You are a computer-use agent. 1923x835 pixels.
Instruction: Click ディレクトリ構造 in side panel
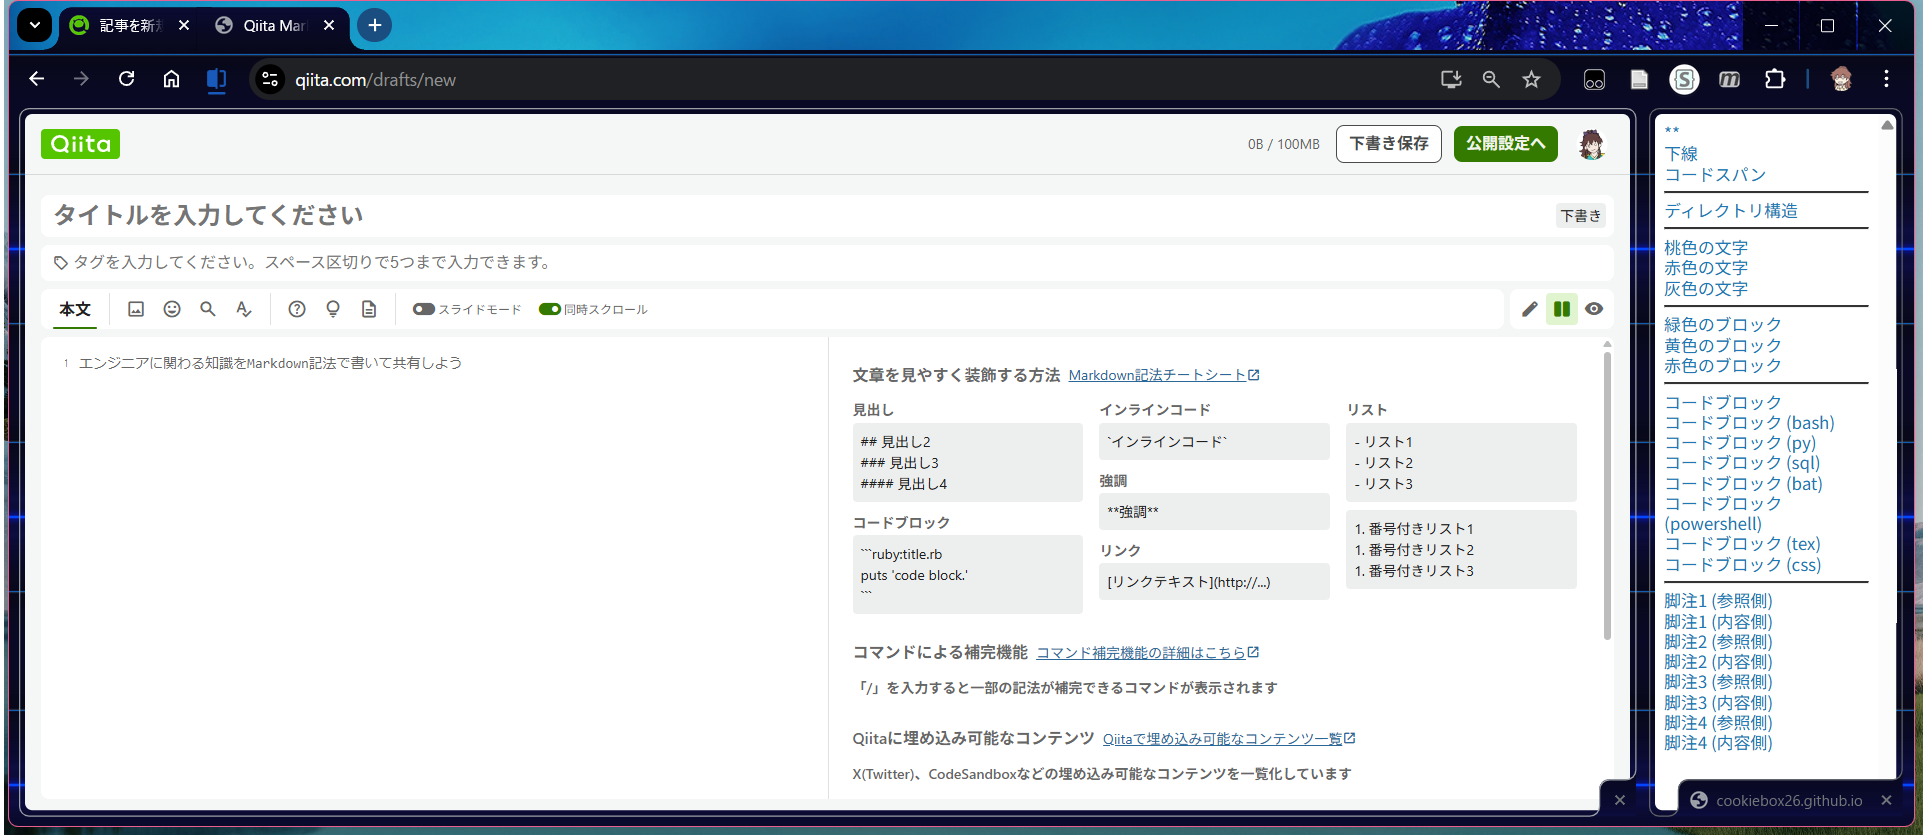(1731, 211)
